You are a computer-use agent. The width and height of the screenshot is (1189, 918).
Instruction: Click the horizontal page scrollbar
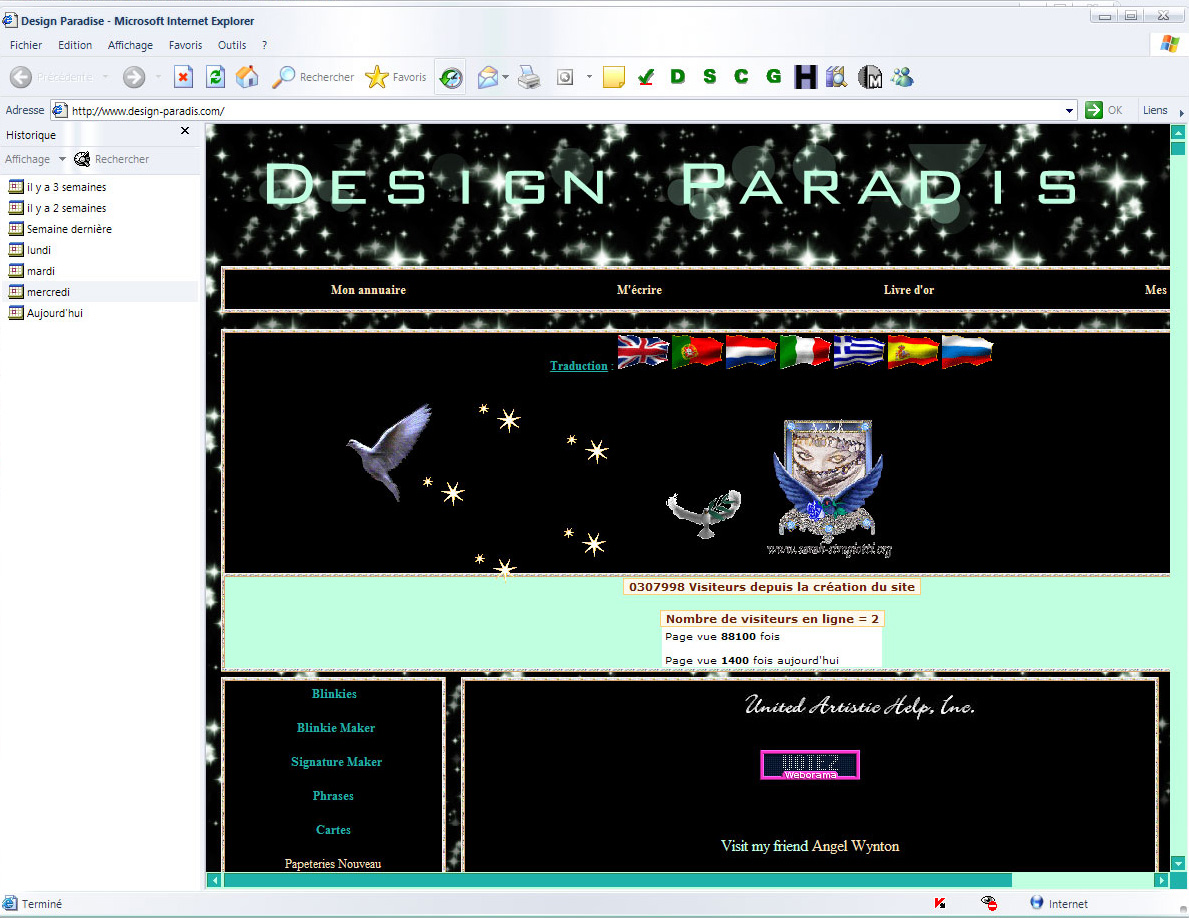pos(617,880)
